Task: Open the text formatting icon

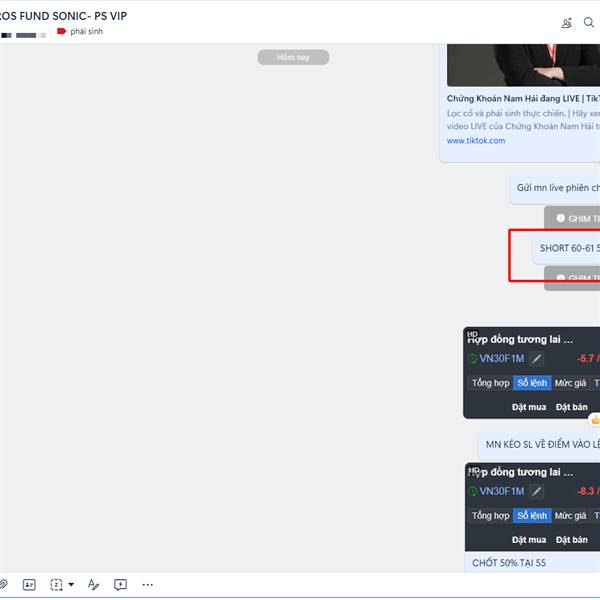Action: point(93,584)
